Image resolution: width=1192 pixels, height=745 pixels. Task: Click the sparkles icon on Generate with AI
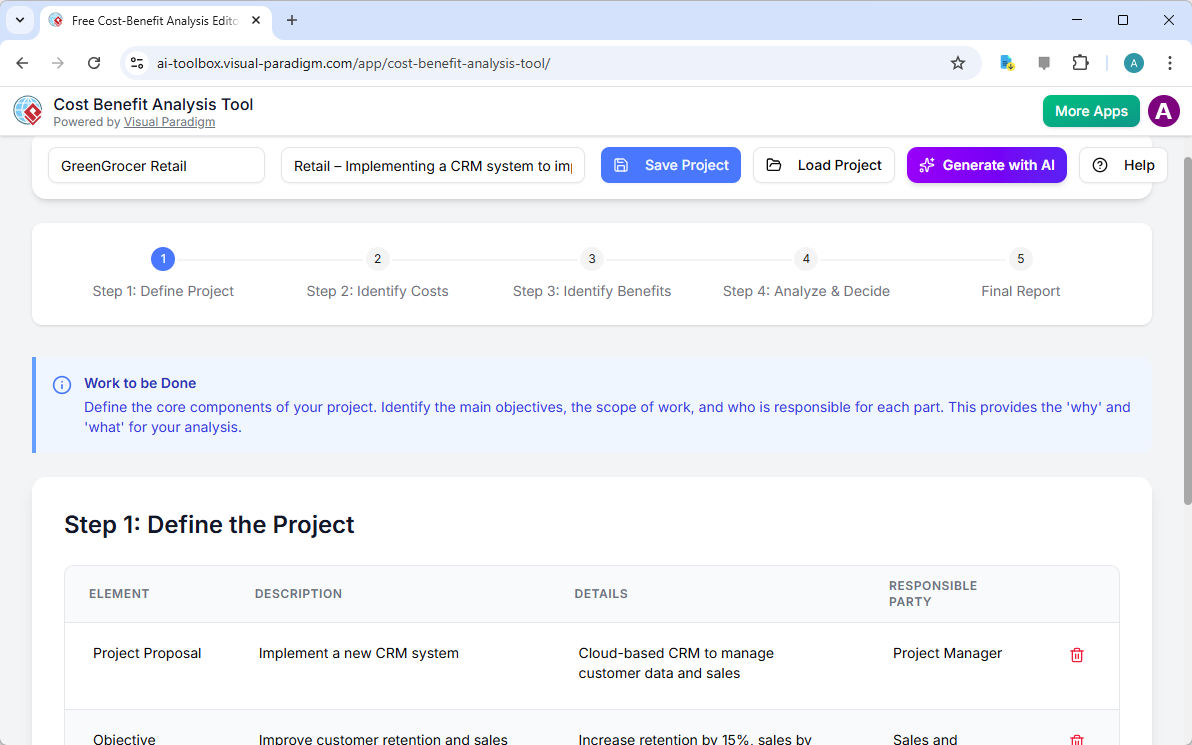[927, 165]
